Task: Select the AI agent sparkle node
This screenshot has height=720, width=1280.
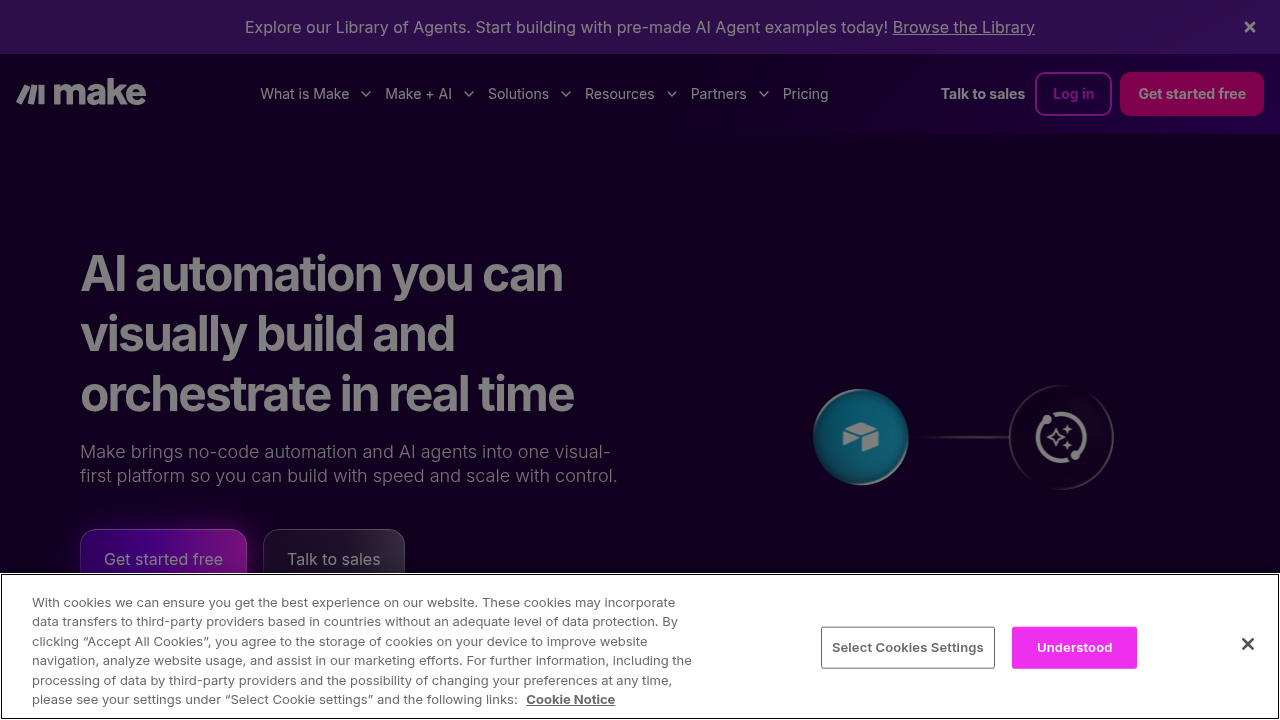Action: tap(1062, 437)
